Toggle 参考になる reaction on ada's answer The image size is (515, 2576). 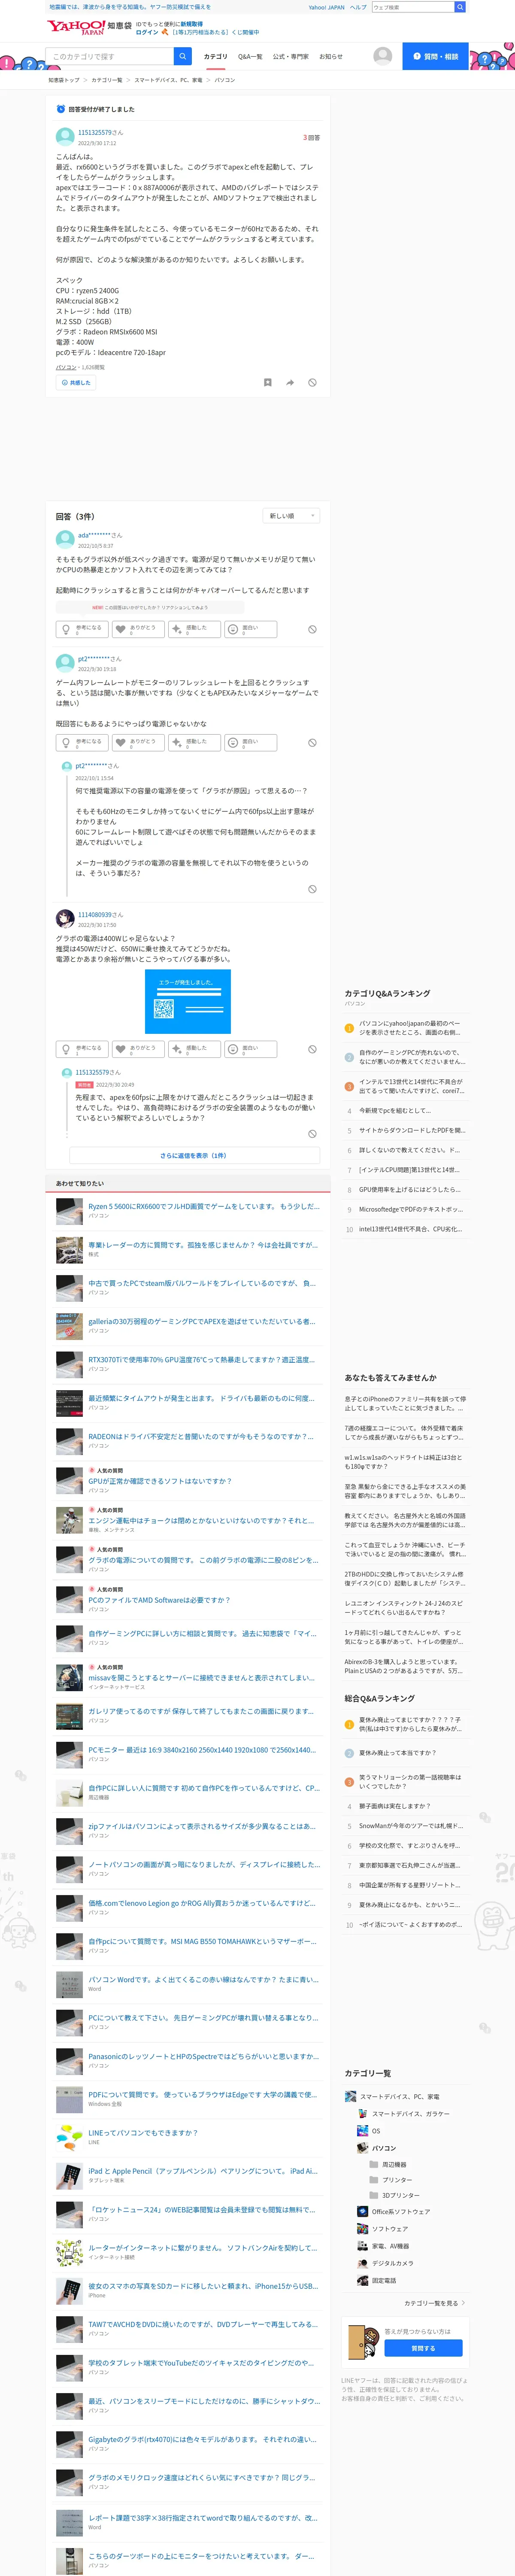pyautogui.click(x=82, y=629)
